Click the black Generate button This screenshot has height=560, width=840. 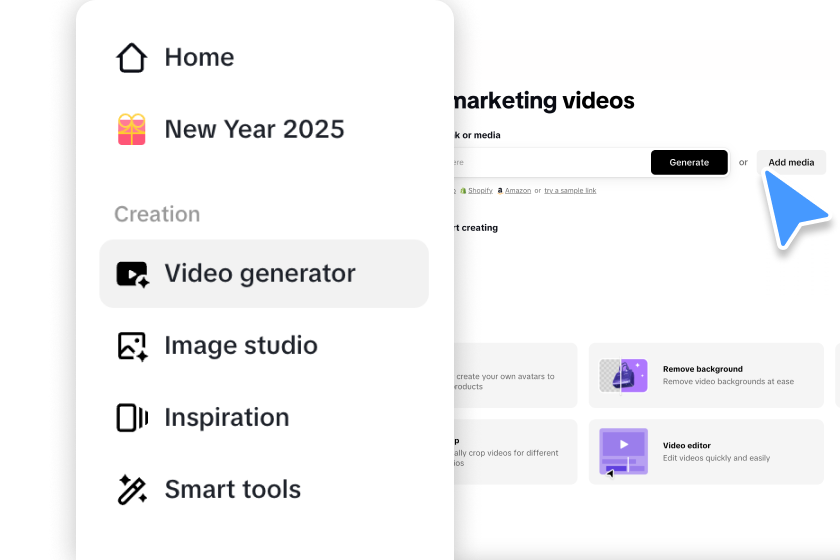[x=689, y=162]
